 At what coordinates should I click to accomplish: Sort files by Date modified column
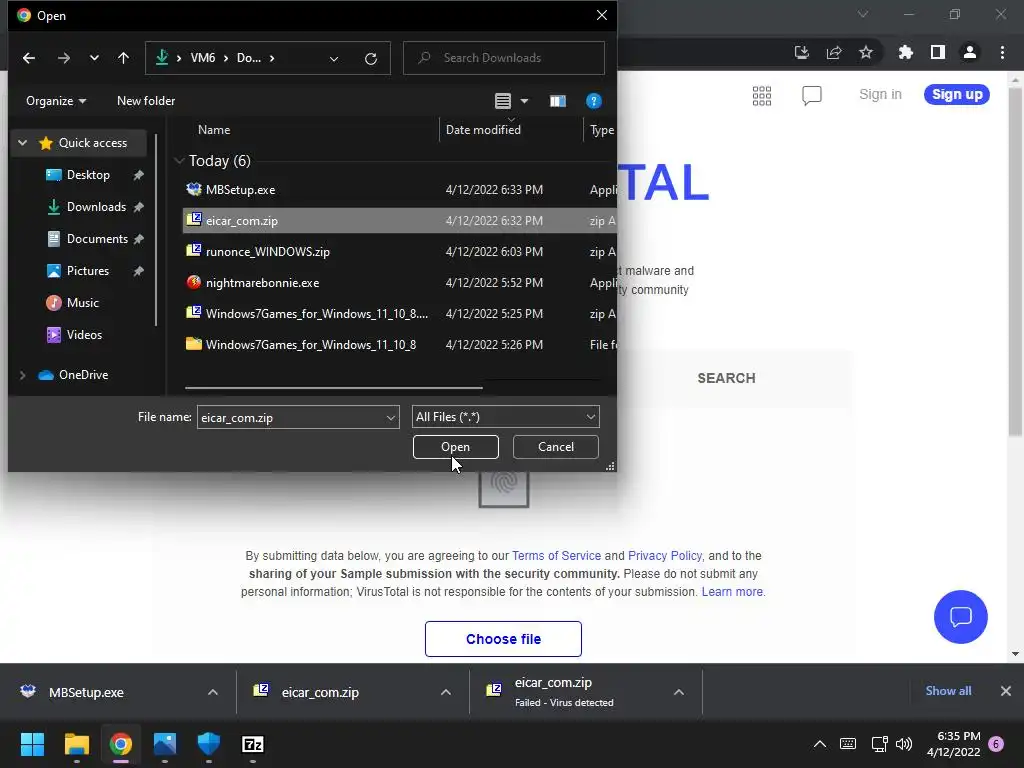tap(483, 130)
